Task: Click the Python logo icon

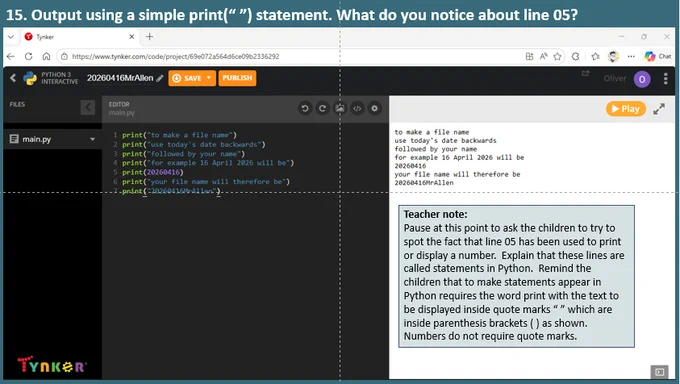Action: [x=30, y=78]
